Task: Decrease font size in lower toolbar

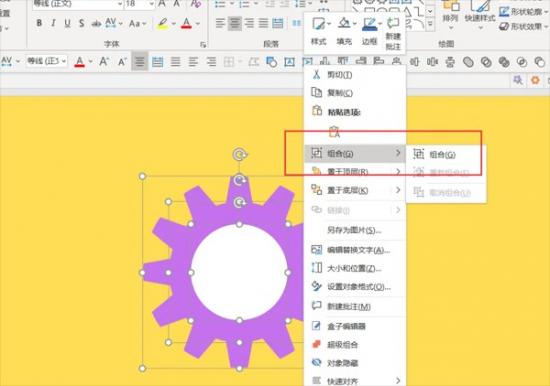Action: click(x=122, y=62)
